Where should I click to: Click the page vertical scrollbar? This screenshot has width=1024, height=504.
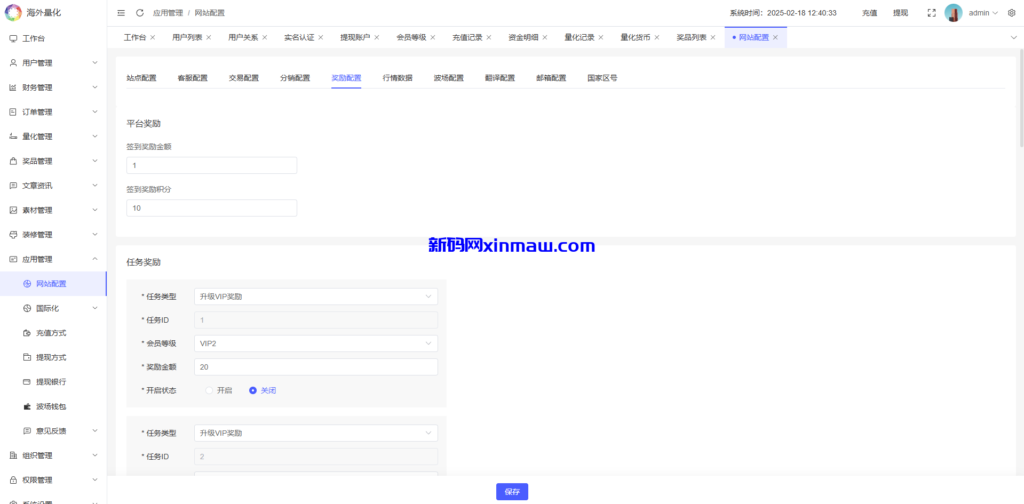(x=1021, y=98)
